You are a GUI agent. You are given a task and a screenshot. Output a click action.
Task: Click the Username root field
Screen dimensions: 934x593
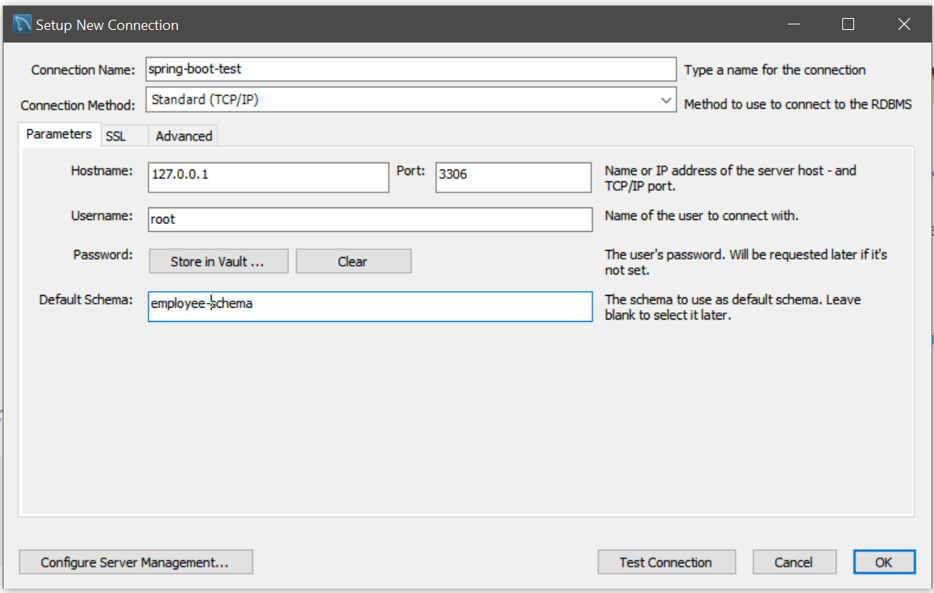click(x=370, y=219)
